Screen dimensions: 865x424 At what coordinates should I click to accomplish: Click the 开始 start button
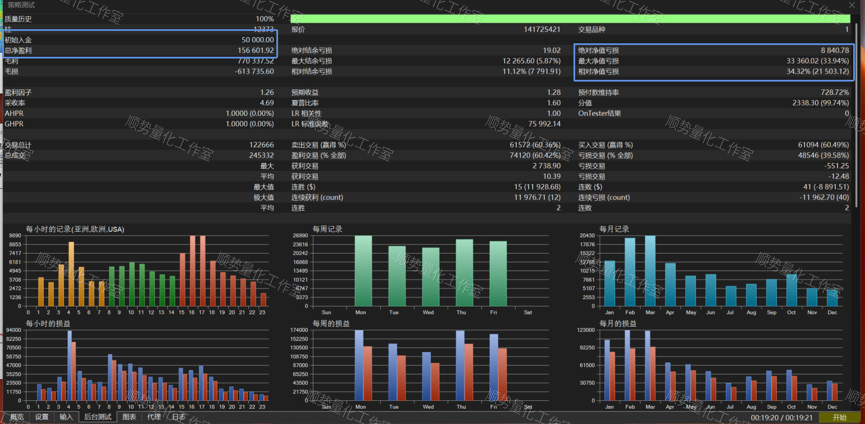pyautogui.click(x=839, y=417)
